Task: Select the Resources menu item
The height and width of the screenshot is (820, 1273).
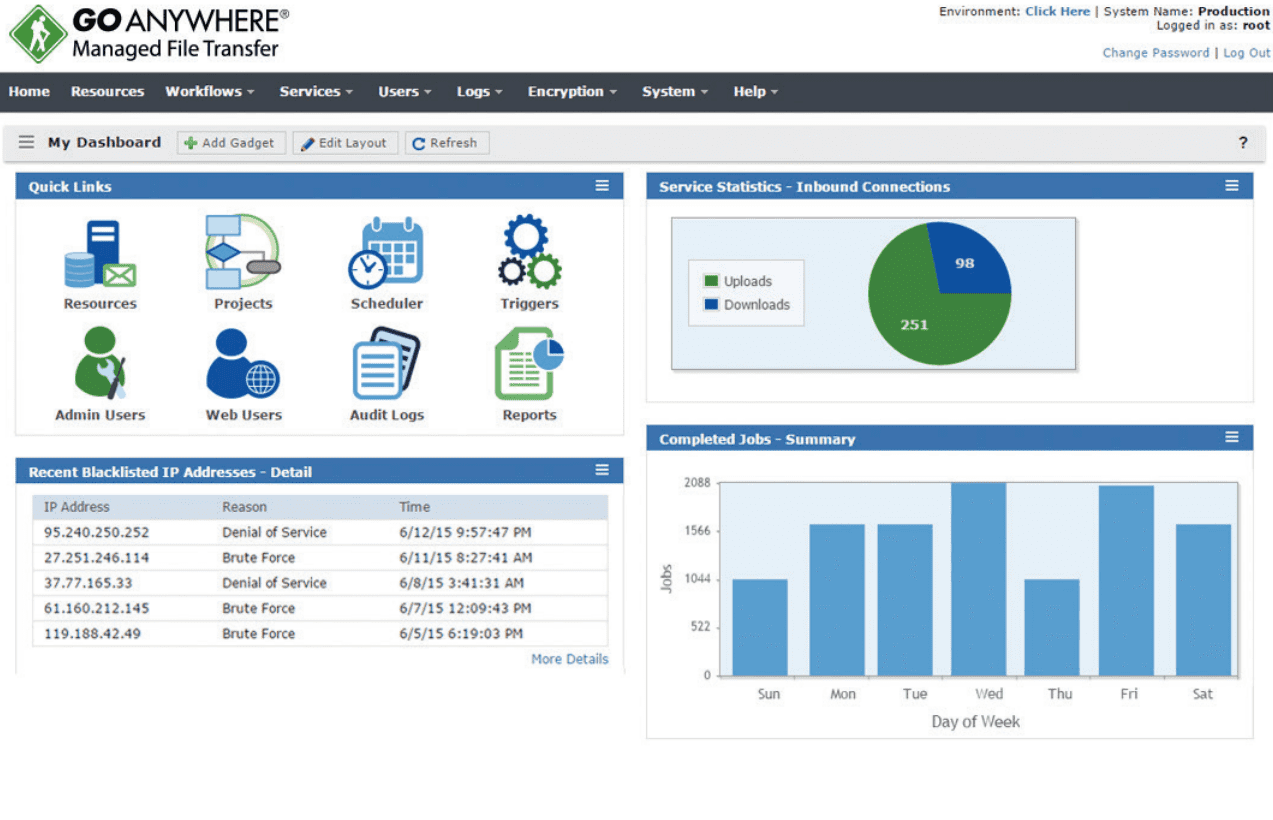Action: click(107, 92)
